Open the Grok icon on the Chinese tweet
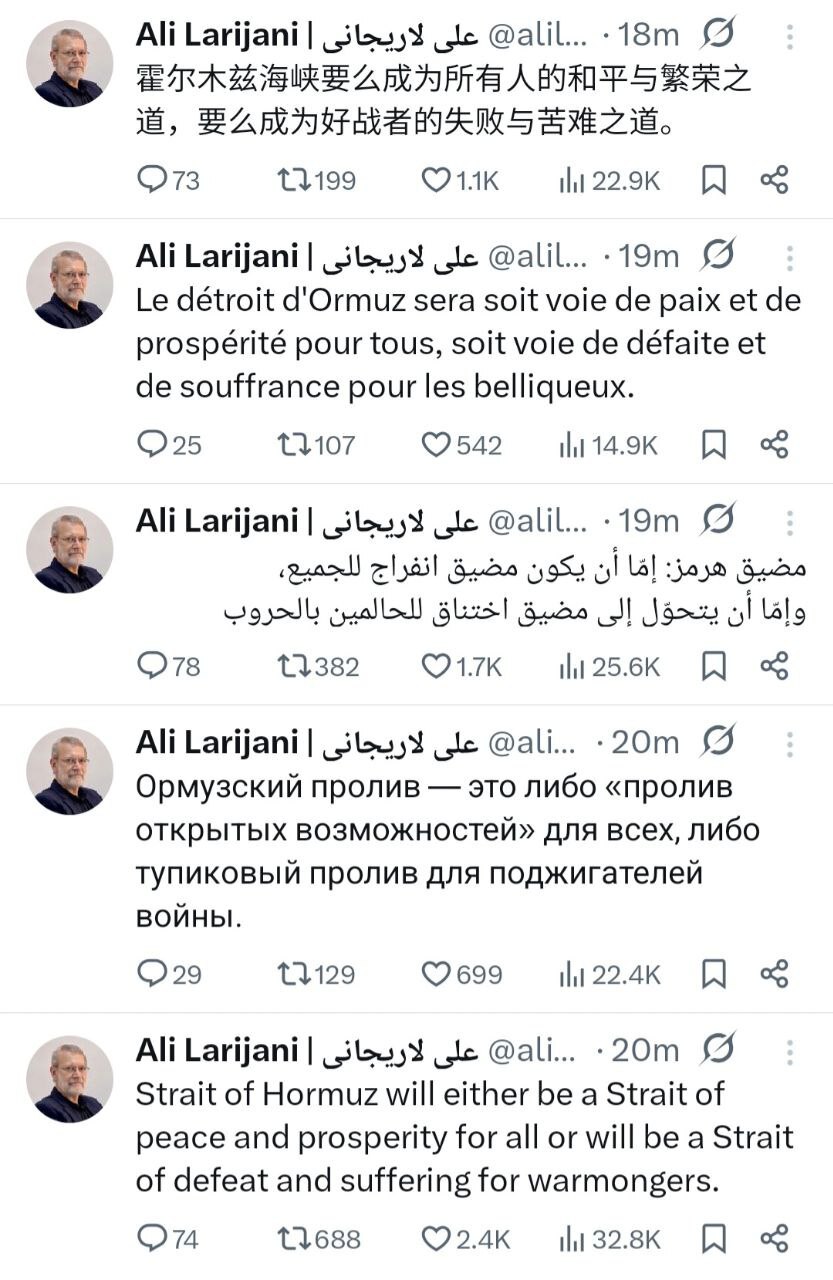The width and height of the screenshot is (833, 1280). click(719, 35)
